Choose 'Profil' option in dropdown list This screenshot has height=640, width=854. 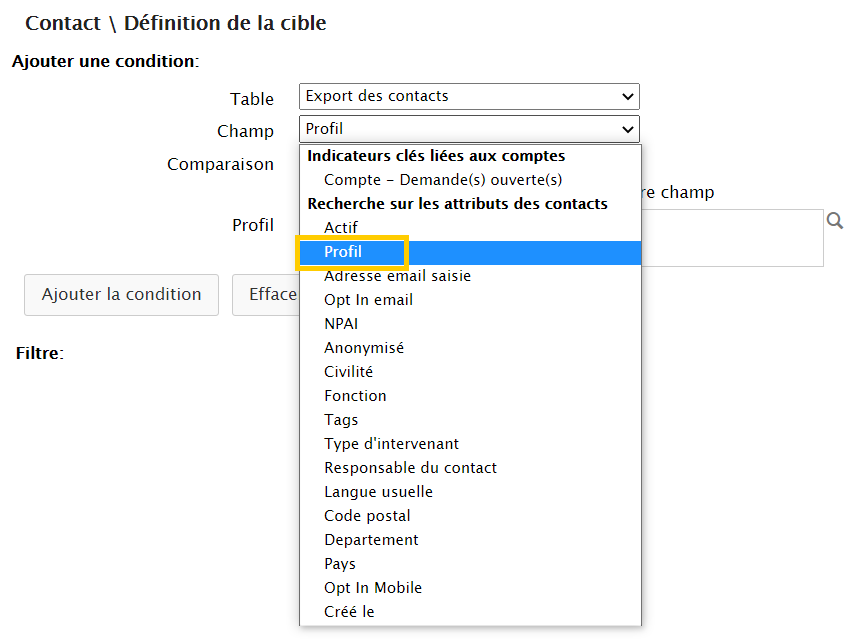343,252
